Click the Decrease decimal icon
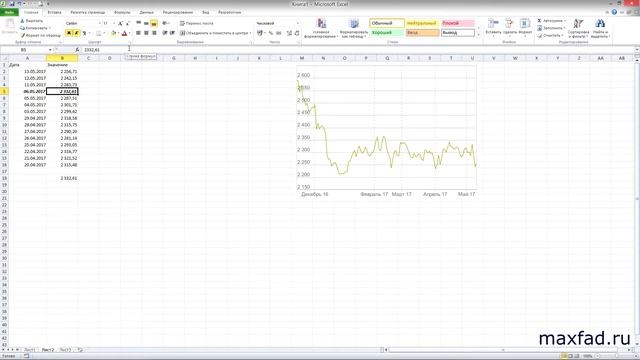This screenshot has width=640, height=360. [297, 33]
